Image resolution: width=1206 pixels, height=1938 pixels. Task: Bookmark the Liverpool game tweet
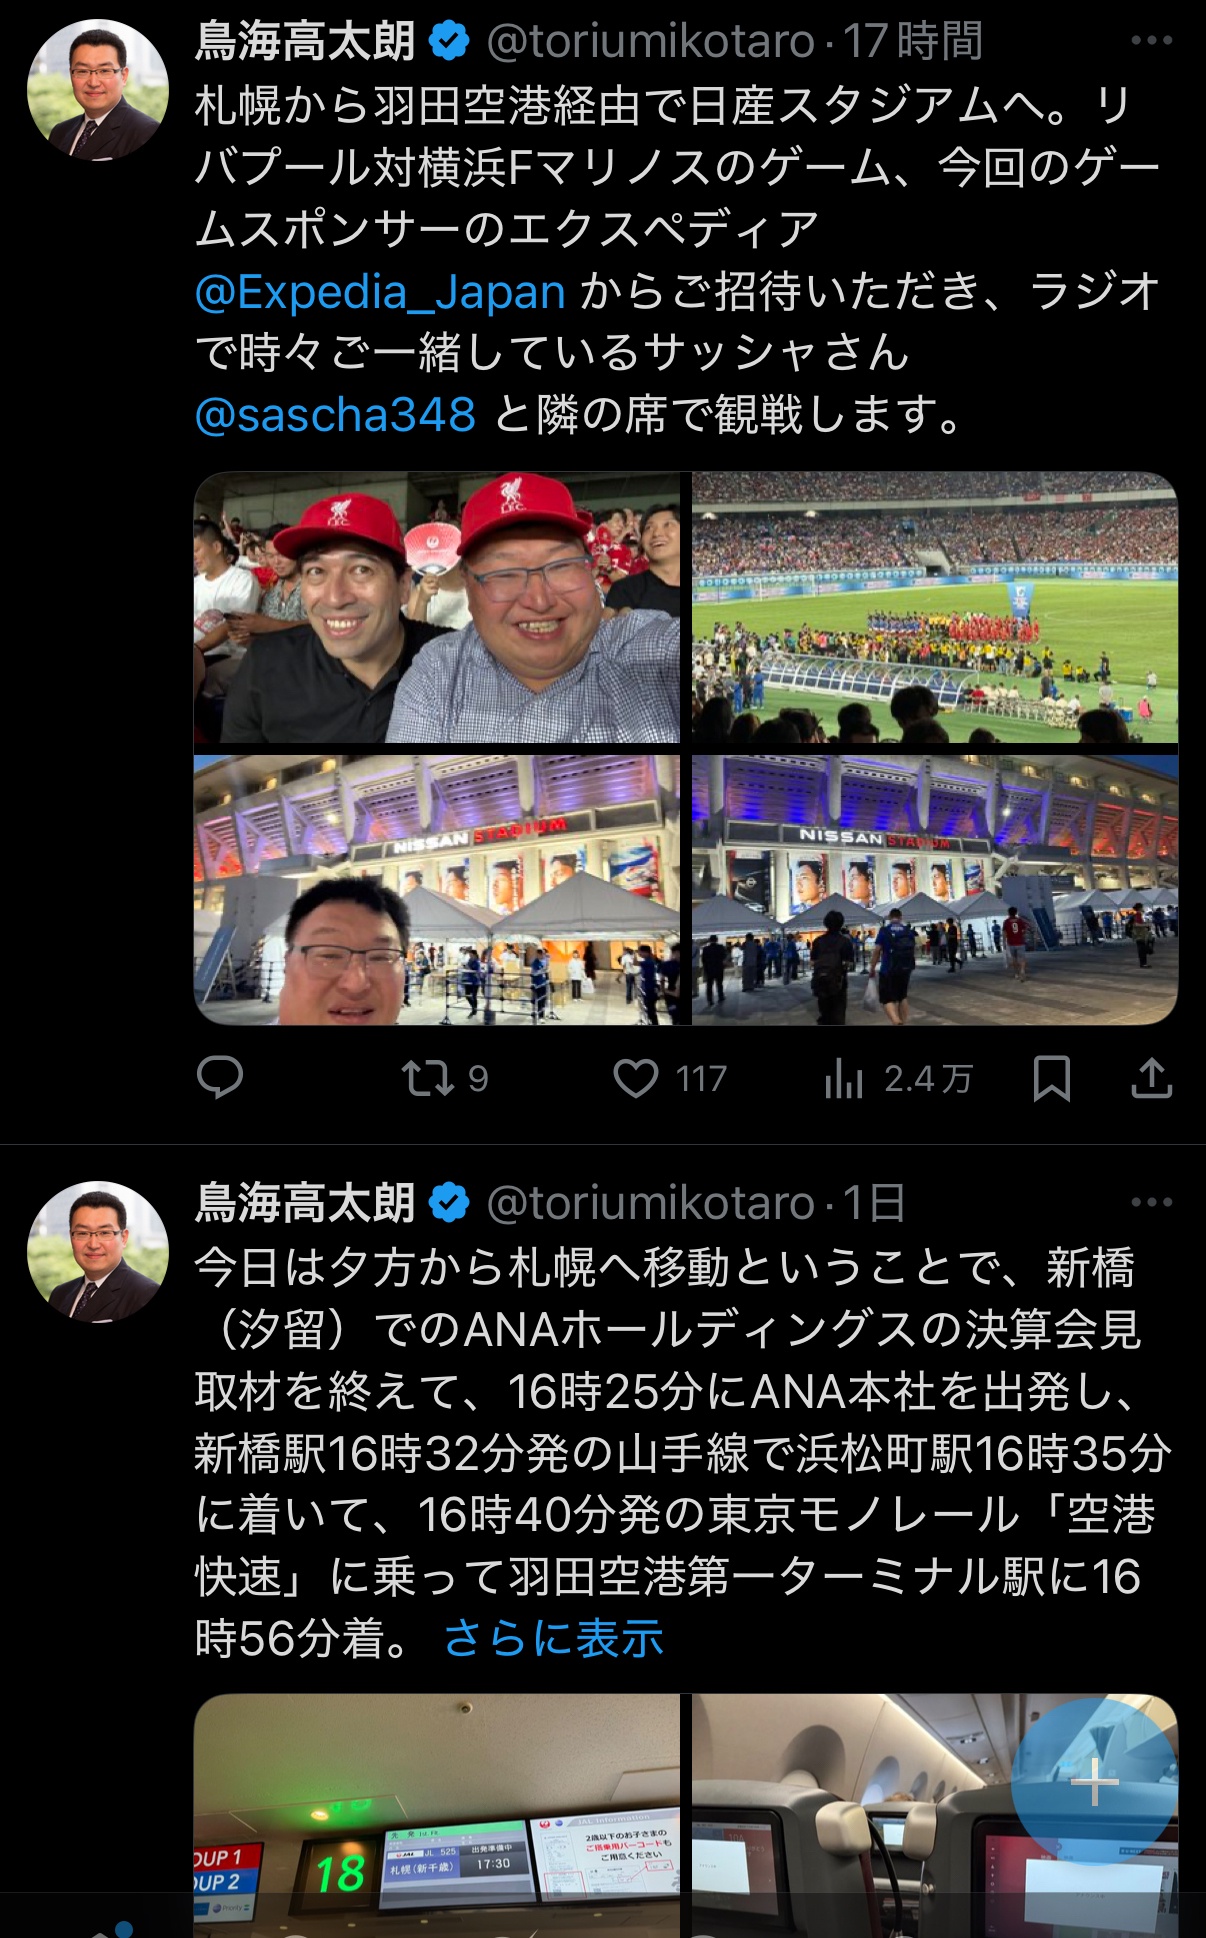(1051, 1078)
